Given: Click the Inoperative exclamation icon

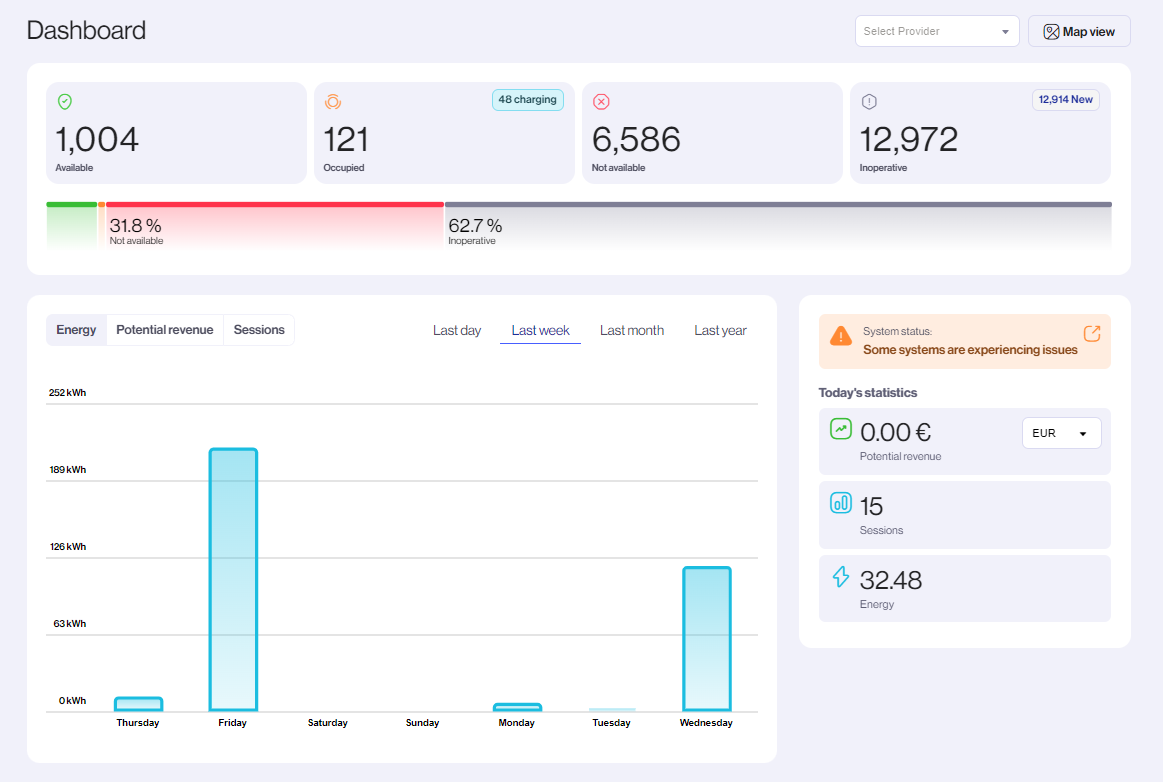Looking at the screenshot, I should click(x=869, y=101).
